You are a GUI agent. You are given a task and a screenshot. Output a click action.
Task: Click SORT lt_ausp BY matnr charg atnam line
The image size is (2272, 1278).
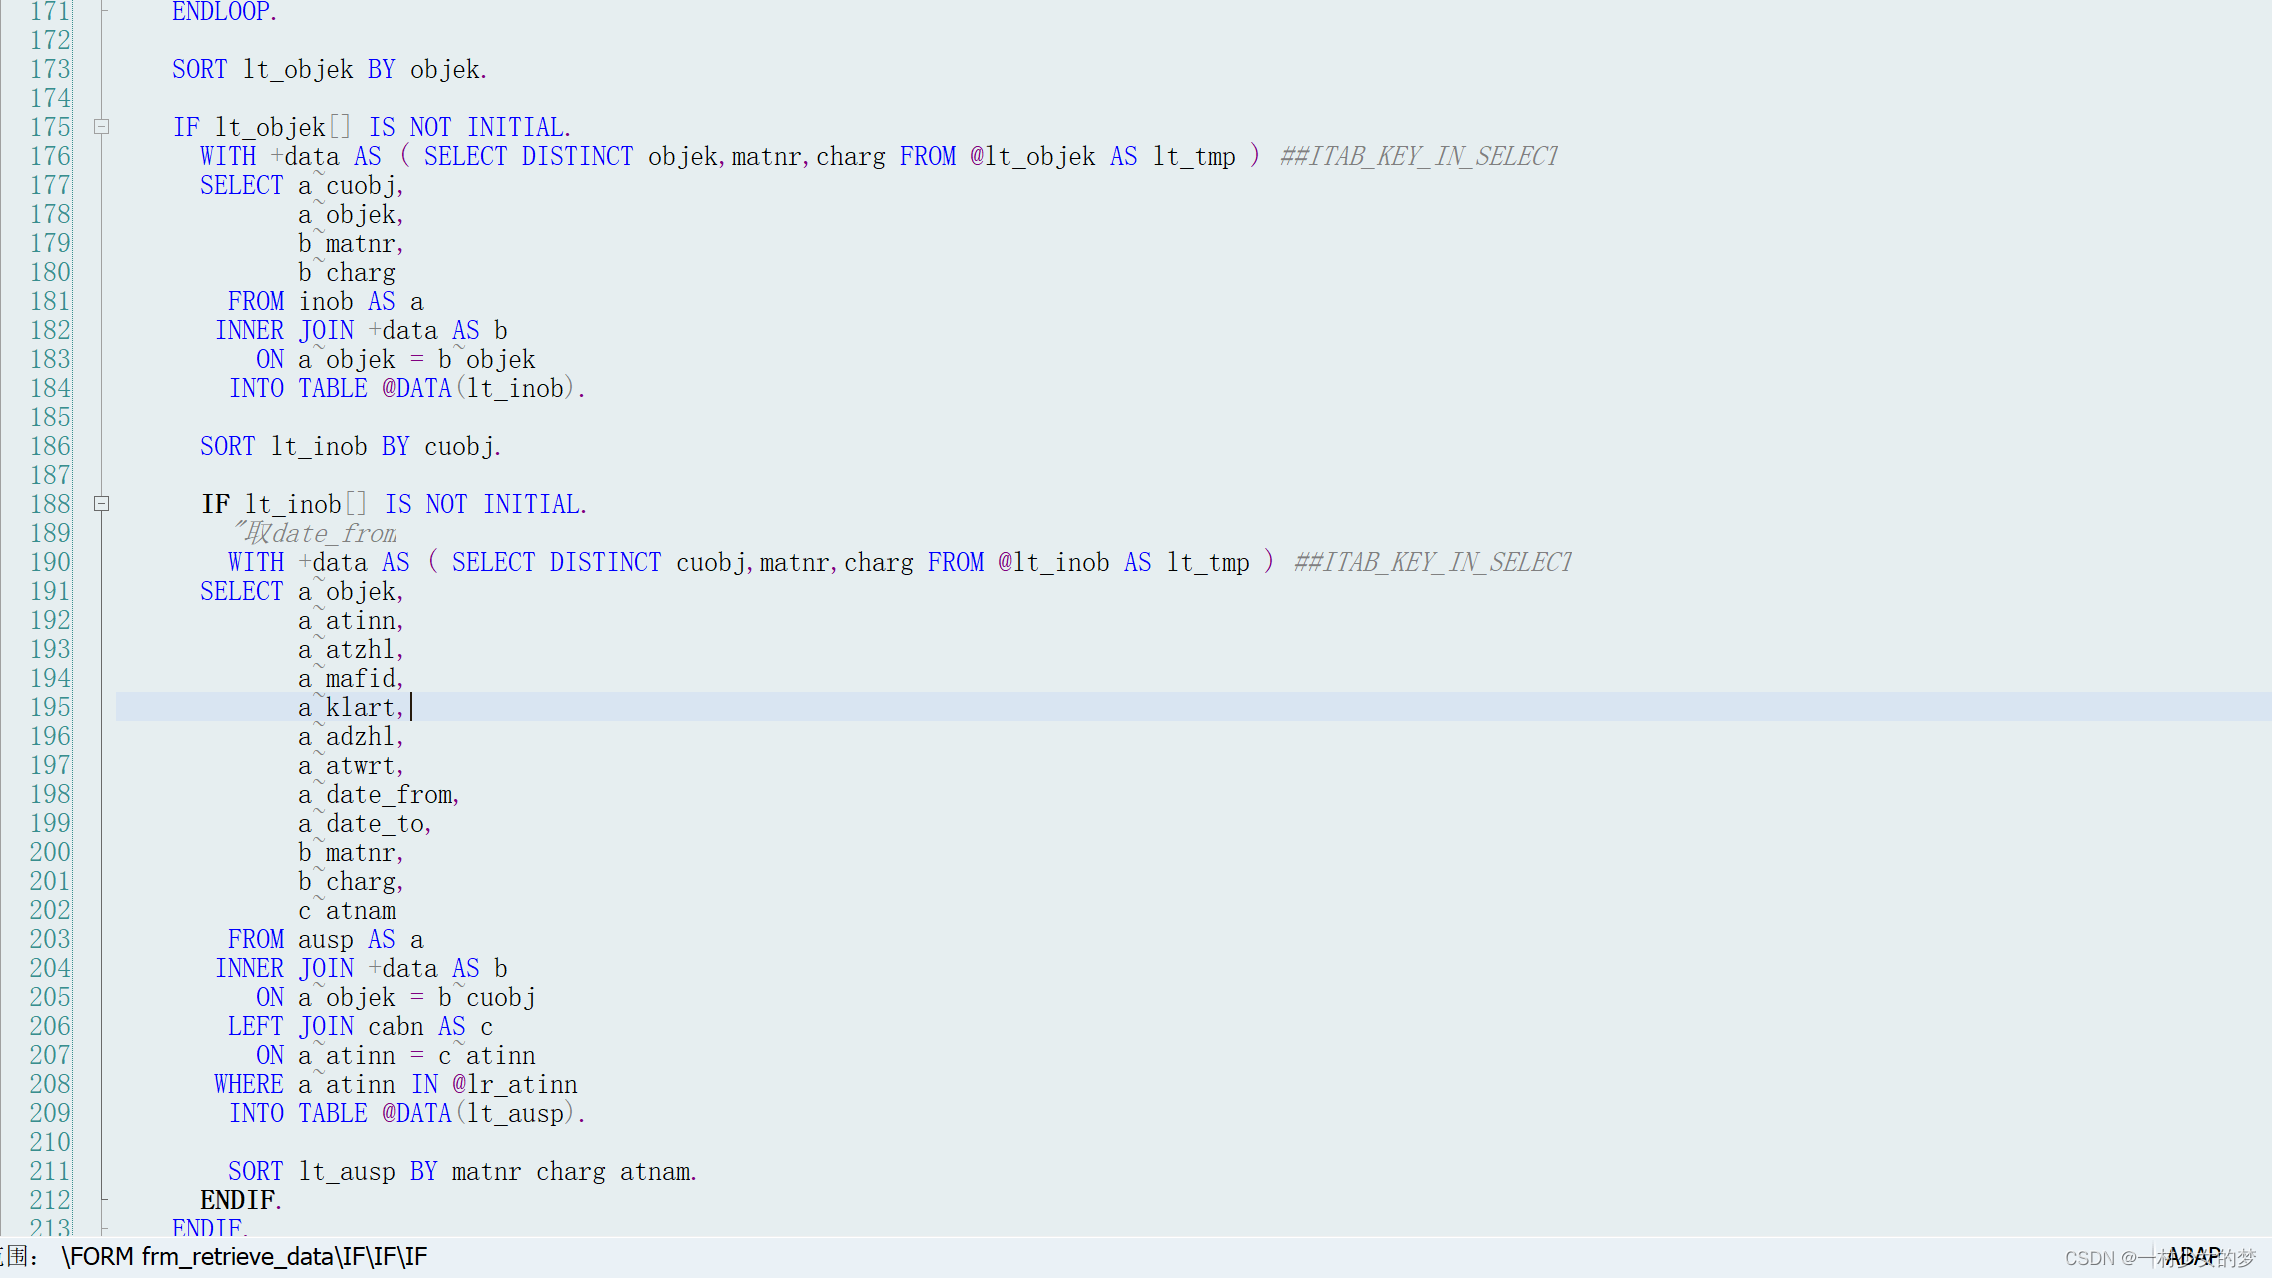click(x=461, y=1171)
